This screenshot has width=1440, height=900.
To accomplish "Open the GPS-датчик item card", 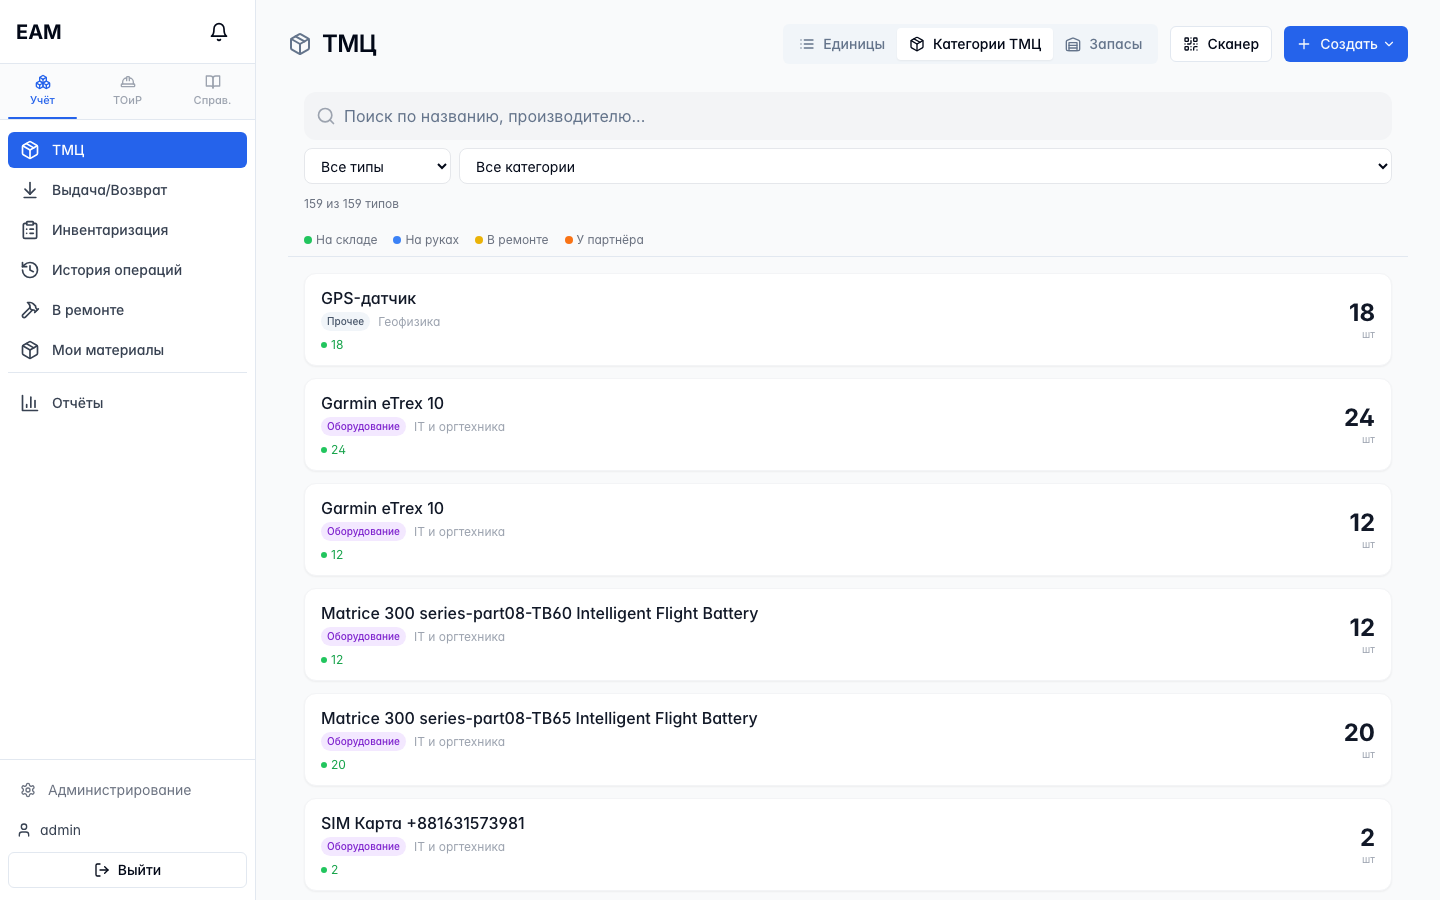I will pyautogui.click(x=848, y=320).
